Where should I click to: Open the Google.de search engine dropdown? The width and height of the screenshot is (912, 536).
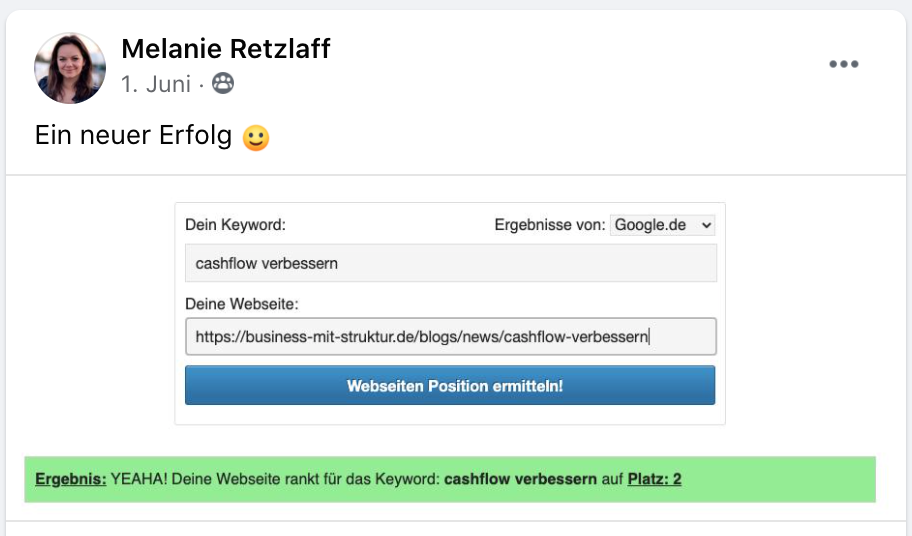pyautogui.click(x=662, y=225)
